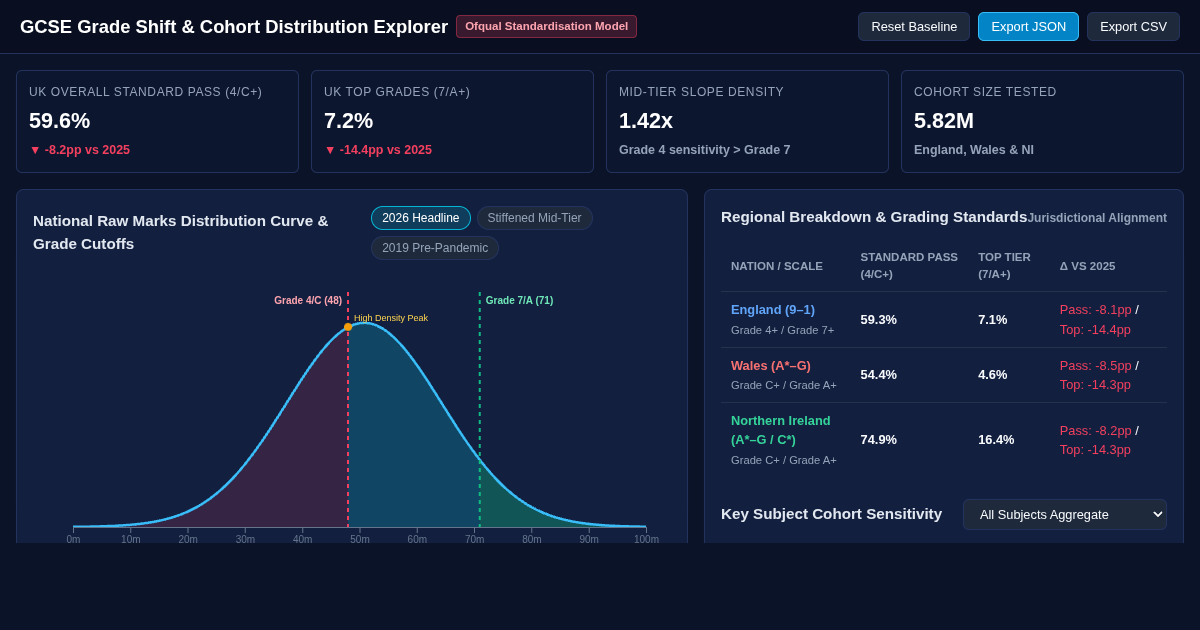1200x630 pixels.
Task: Select the UK Top Grades 7.2% value
Action: (x=348, y=121)
